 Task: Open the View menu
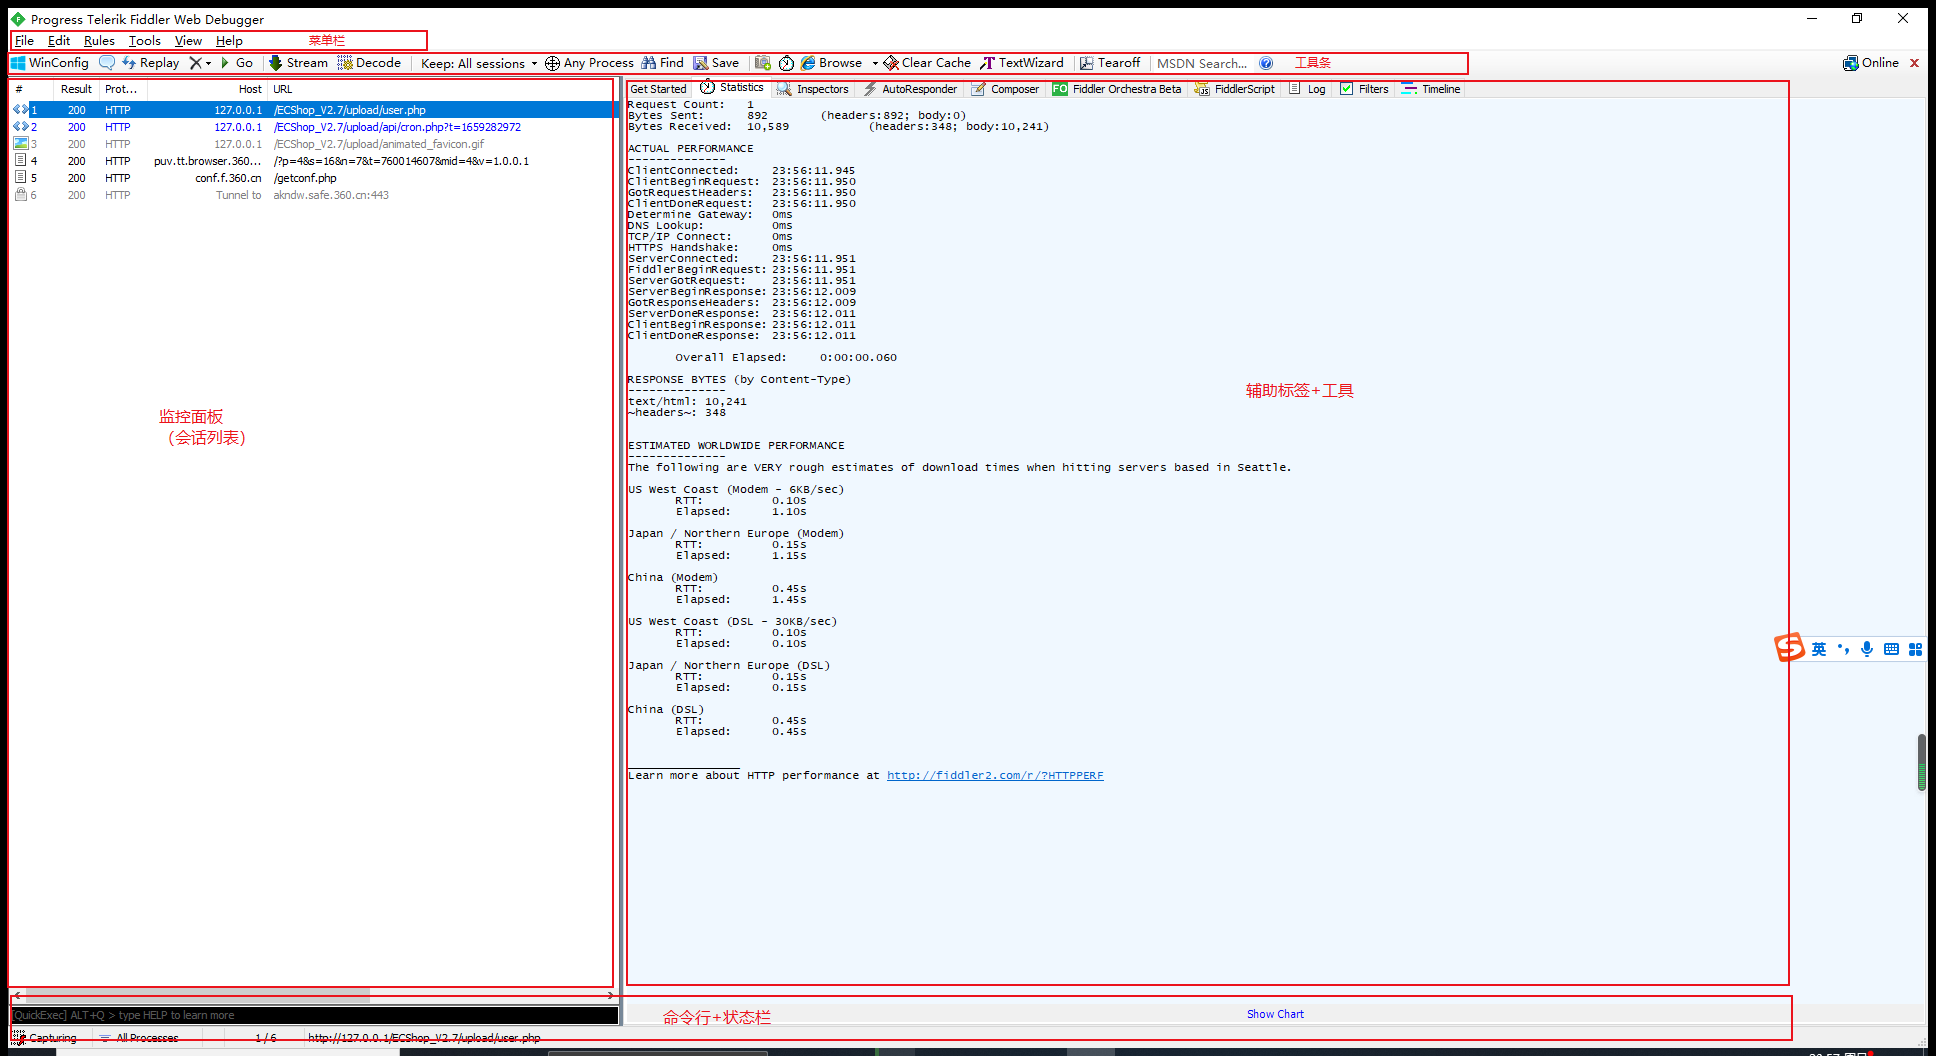[188, 41]
